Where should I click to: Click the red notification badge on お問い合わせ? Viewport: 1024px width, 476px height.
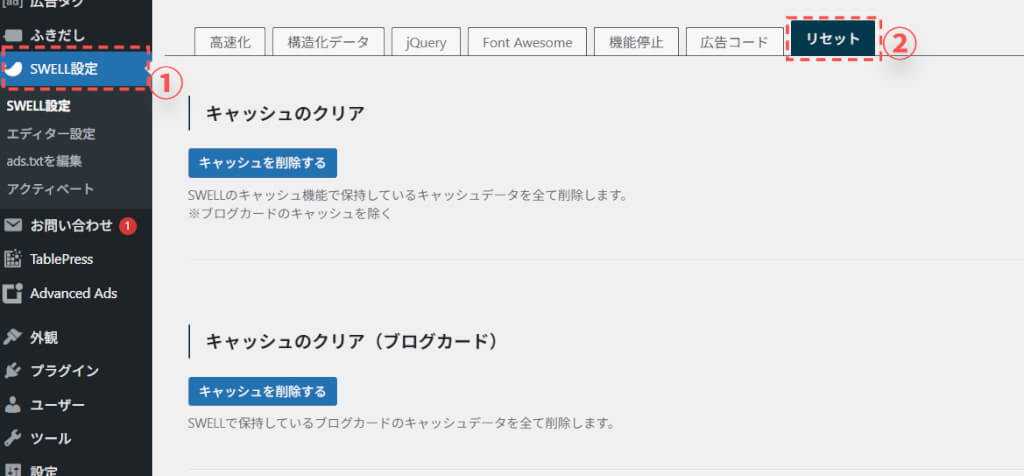click(x=127, y=226)
